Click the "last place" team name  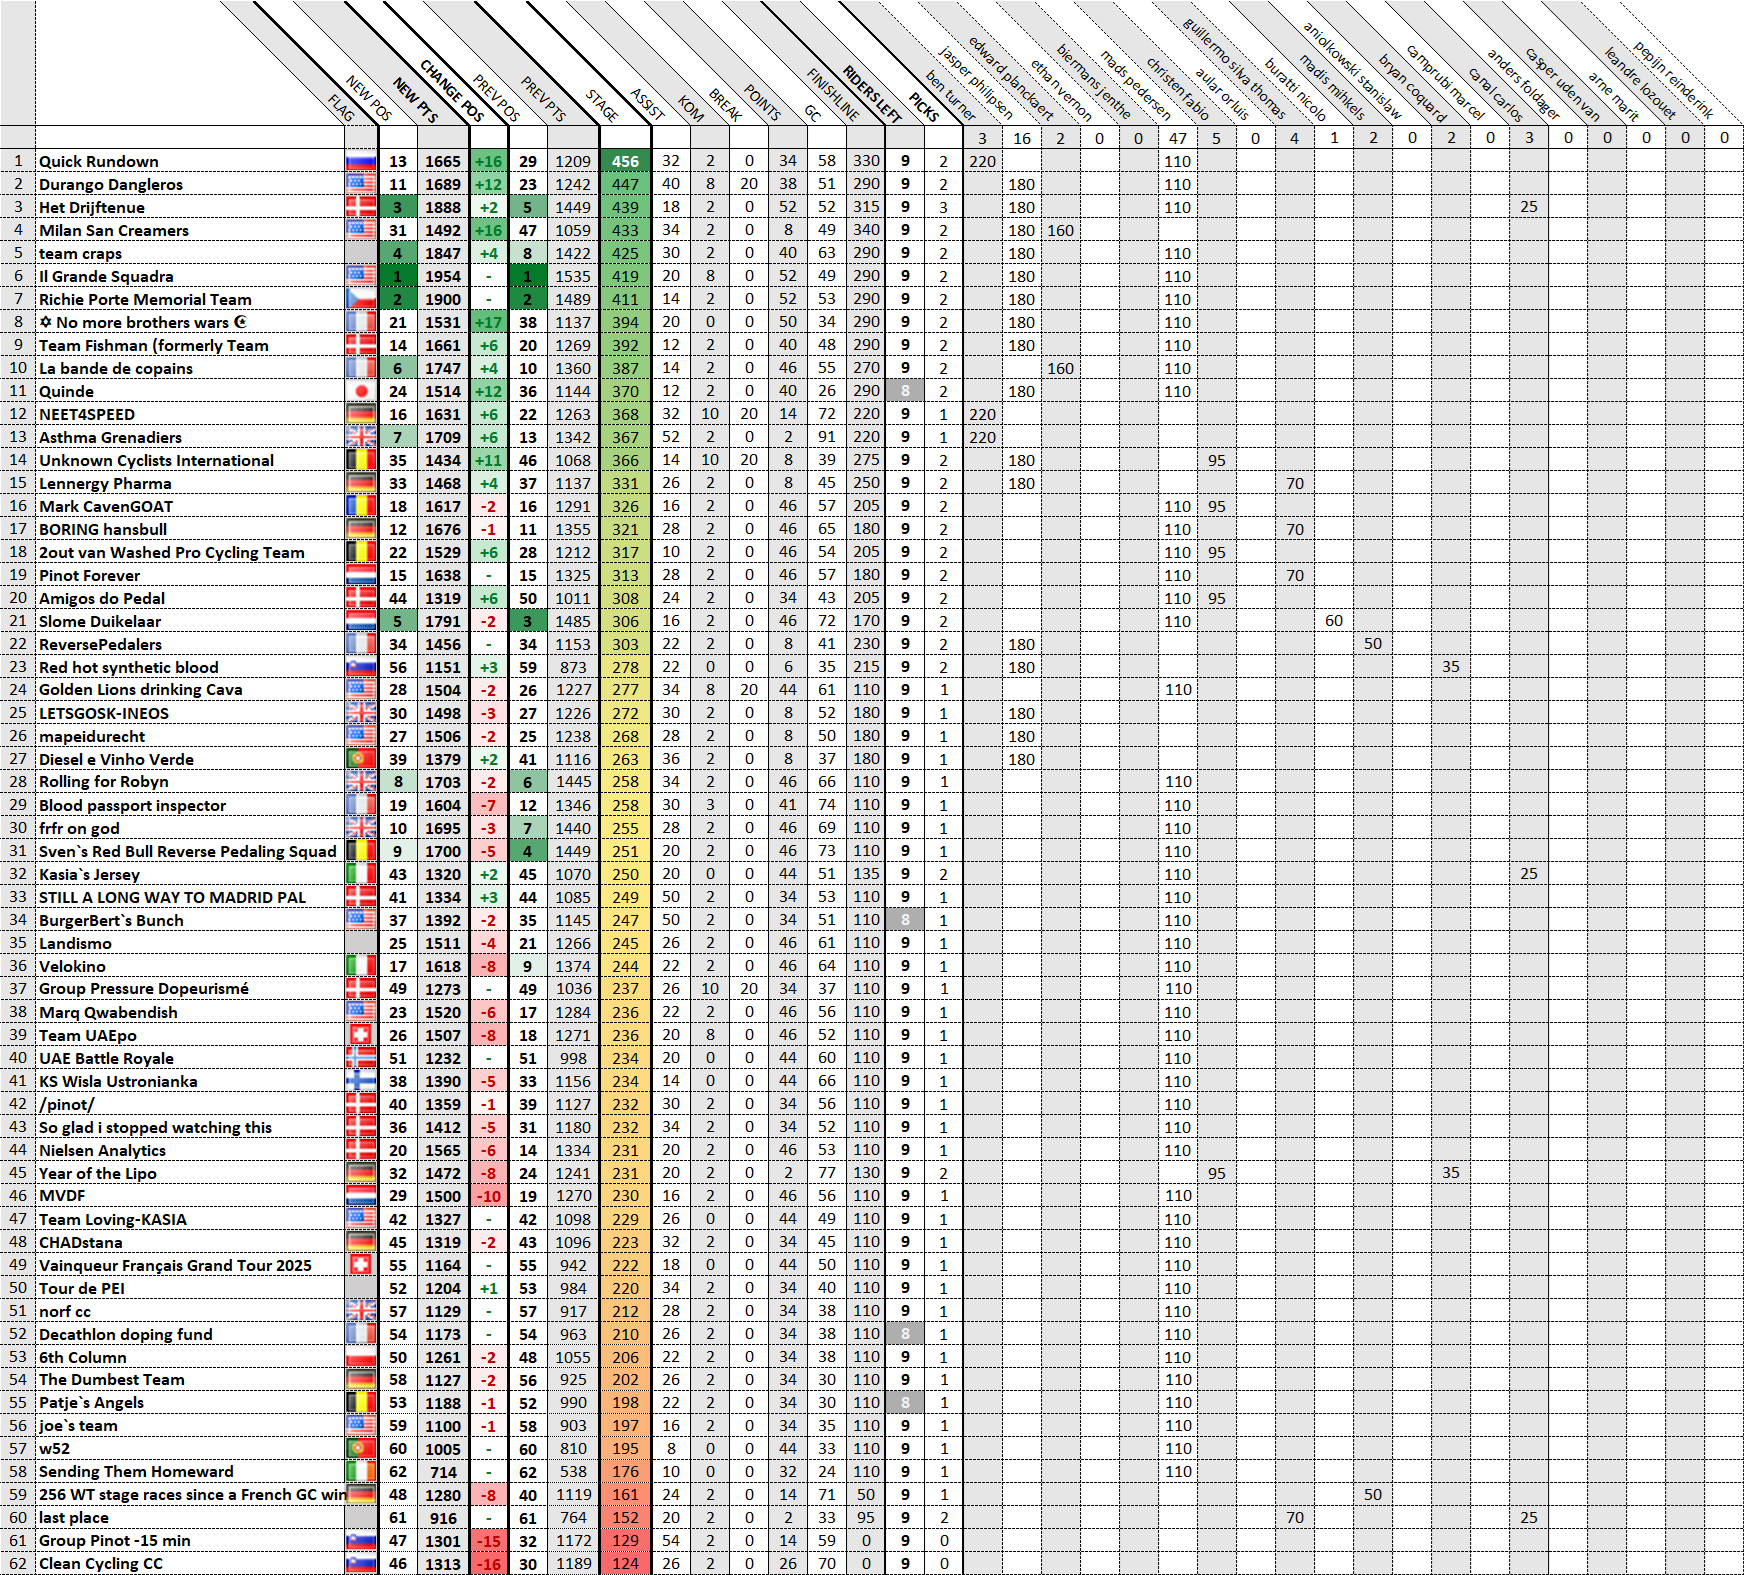pos(74,1517)
